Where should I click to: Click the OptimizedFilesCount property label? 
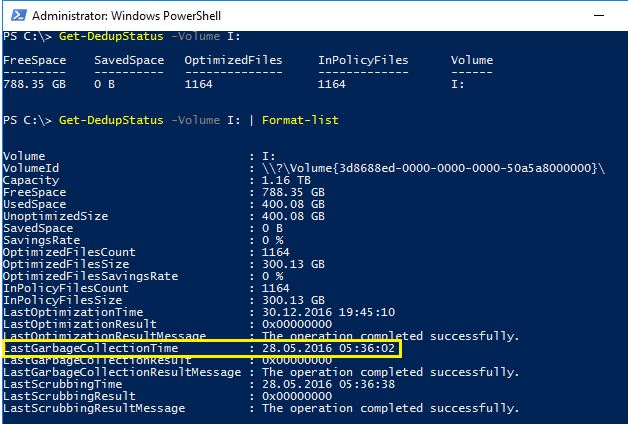tap(67, 252)
